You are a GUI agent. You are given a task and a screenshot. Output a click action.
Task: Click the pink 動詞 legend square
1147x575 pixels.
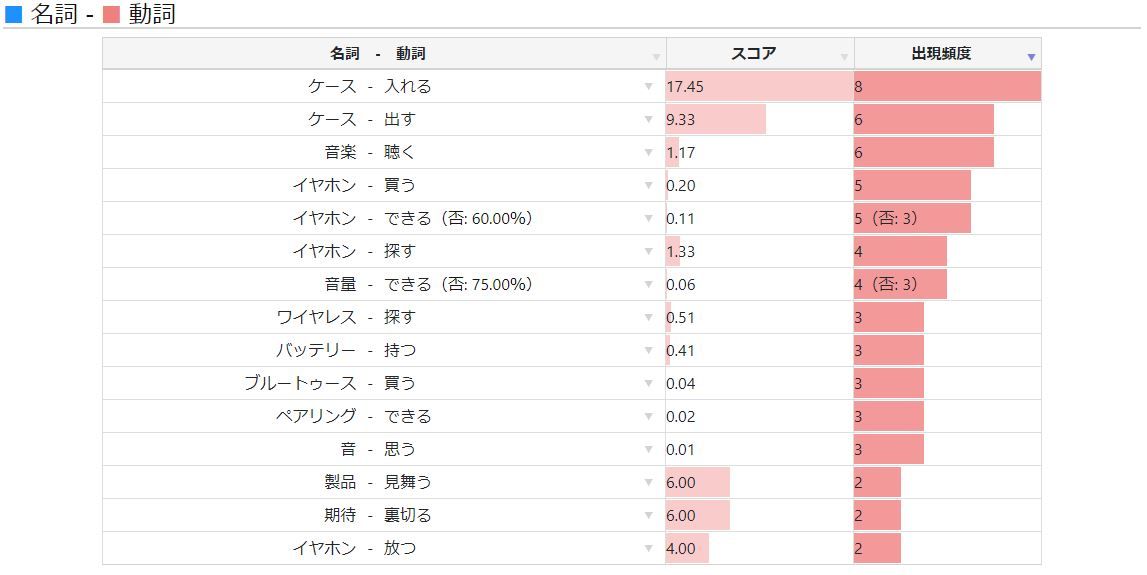click(x=111, y=14)
